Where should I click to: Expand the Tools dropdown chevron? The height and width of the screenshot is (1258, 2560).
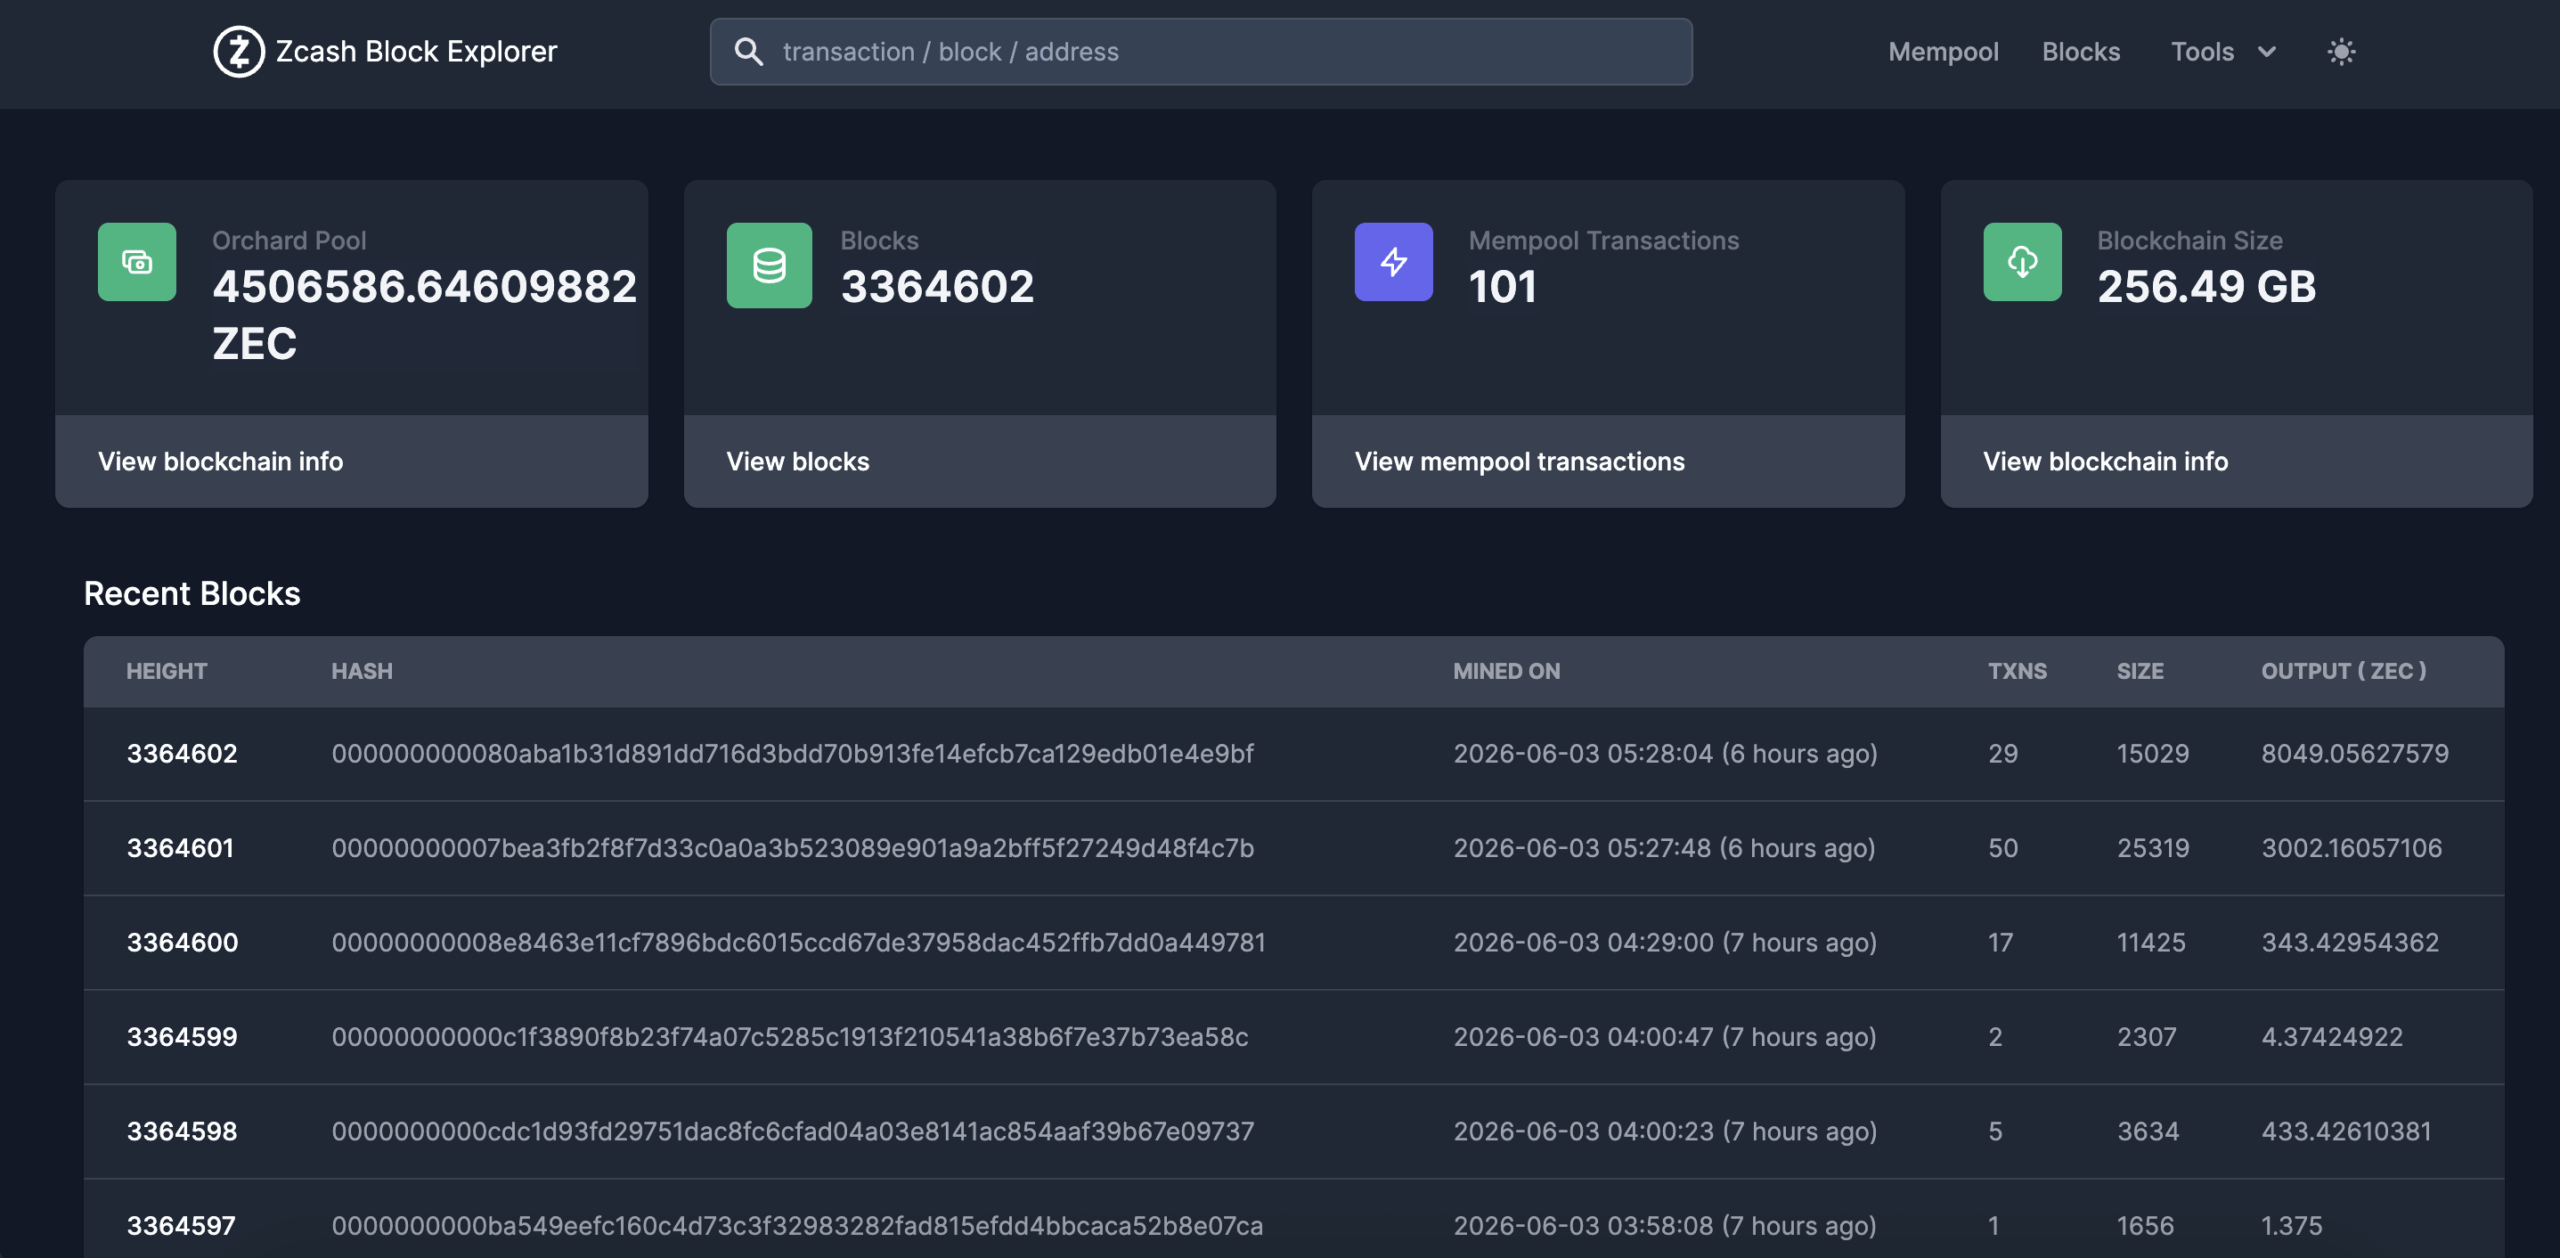point(2267,52)
